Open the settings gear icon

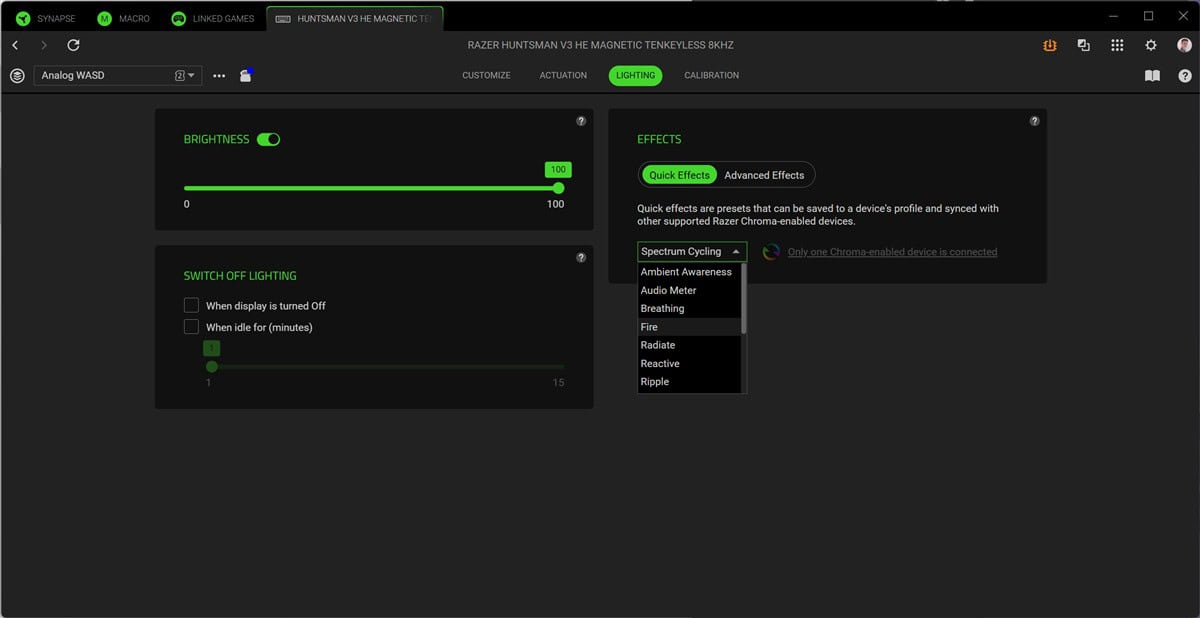[x=1151, y=45]
